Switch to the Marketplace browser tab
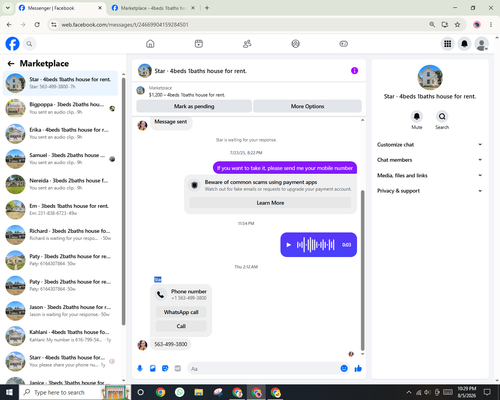This screenshot has height=400, width=500. (153, 8)
